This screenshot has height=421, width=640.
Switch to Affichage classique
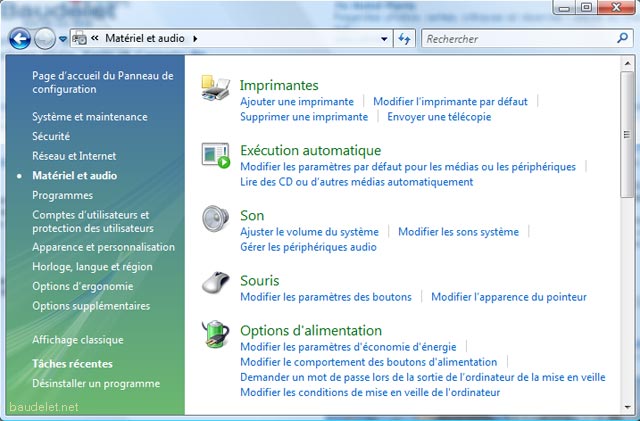78,340
